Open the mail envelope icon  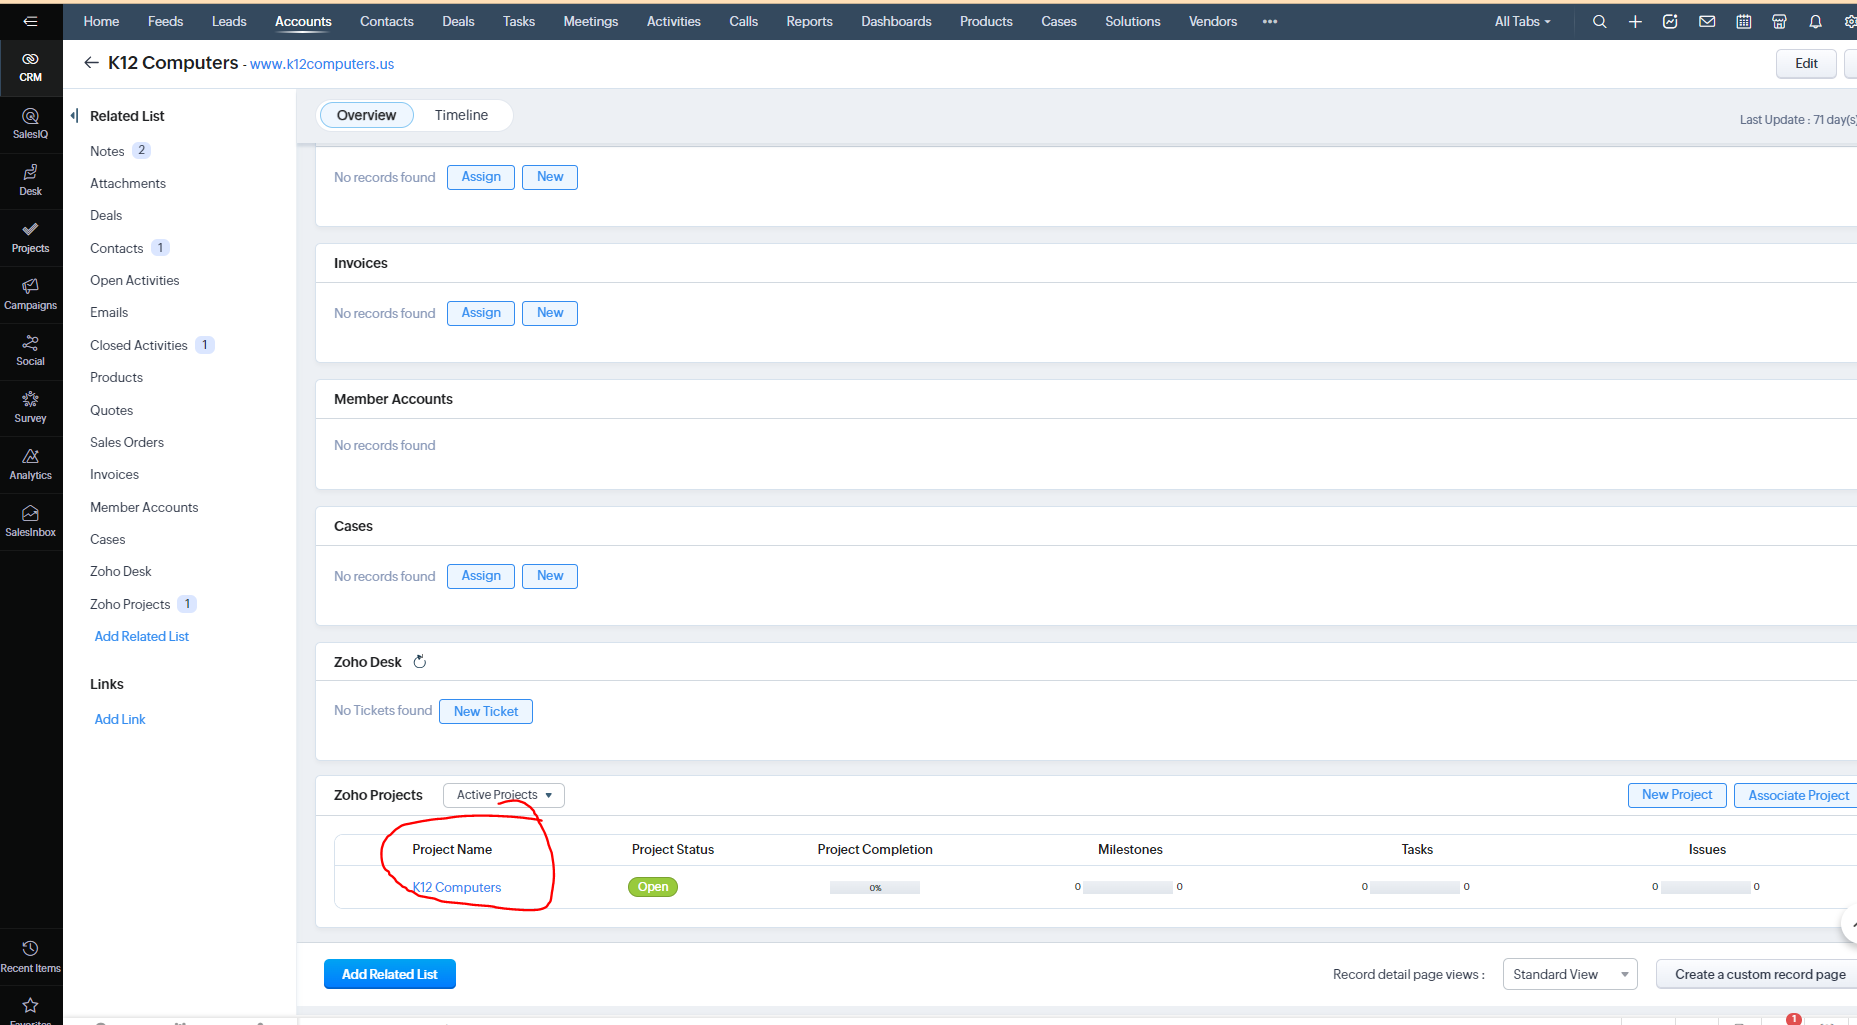coord(1707,21)
